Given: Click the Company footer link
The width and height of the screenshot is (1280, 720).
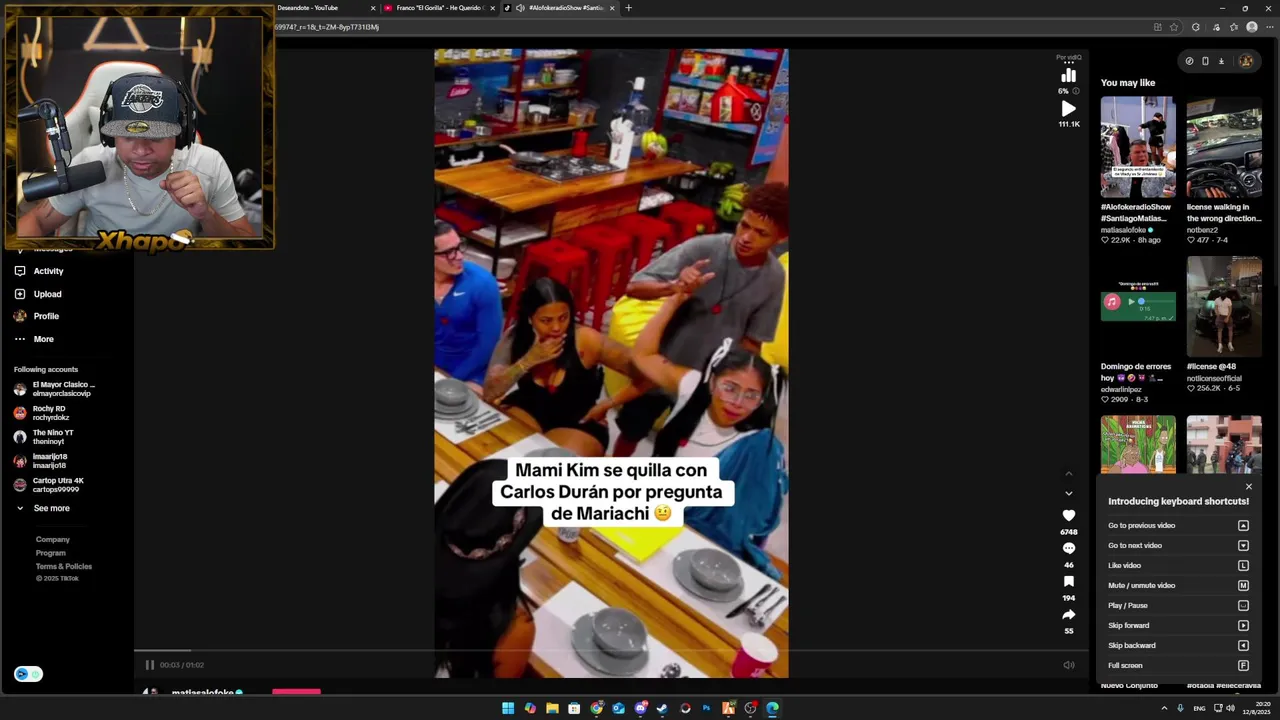Looking at the screenshot, I should 53,539.
